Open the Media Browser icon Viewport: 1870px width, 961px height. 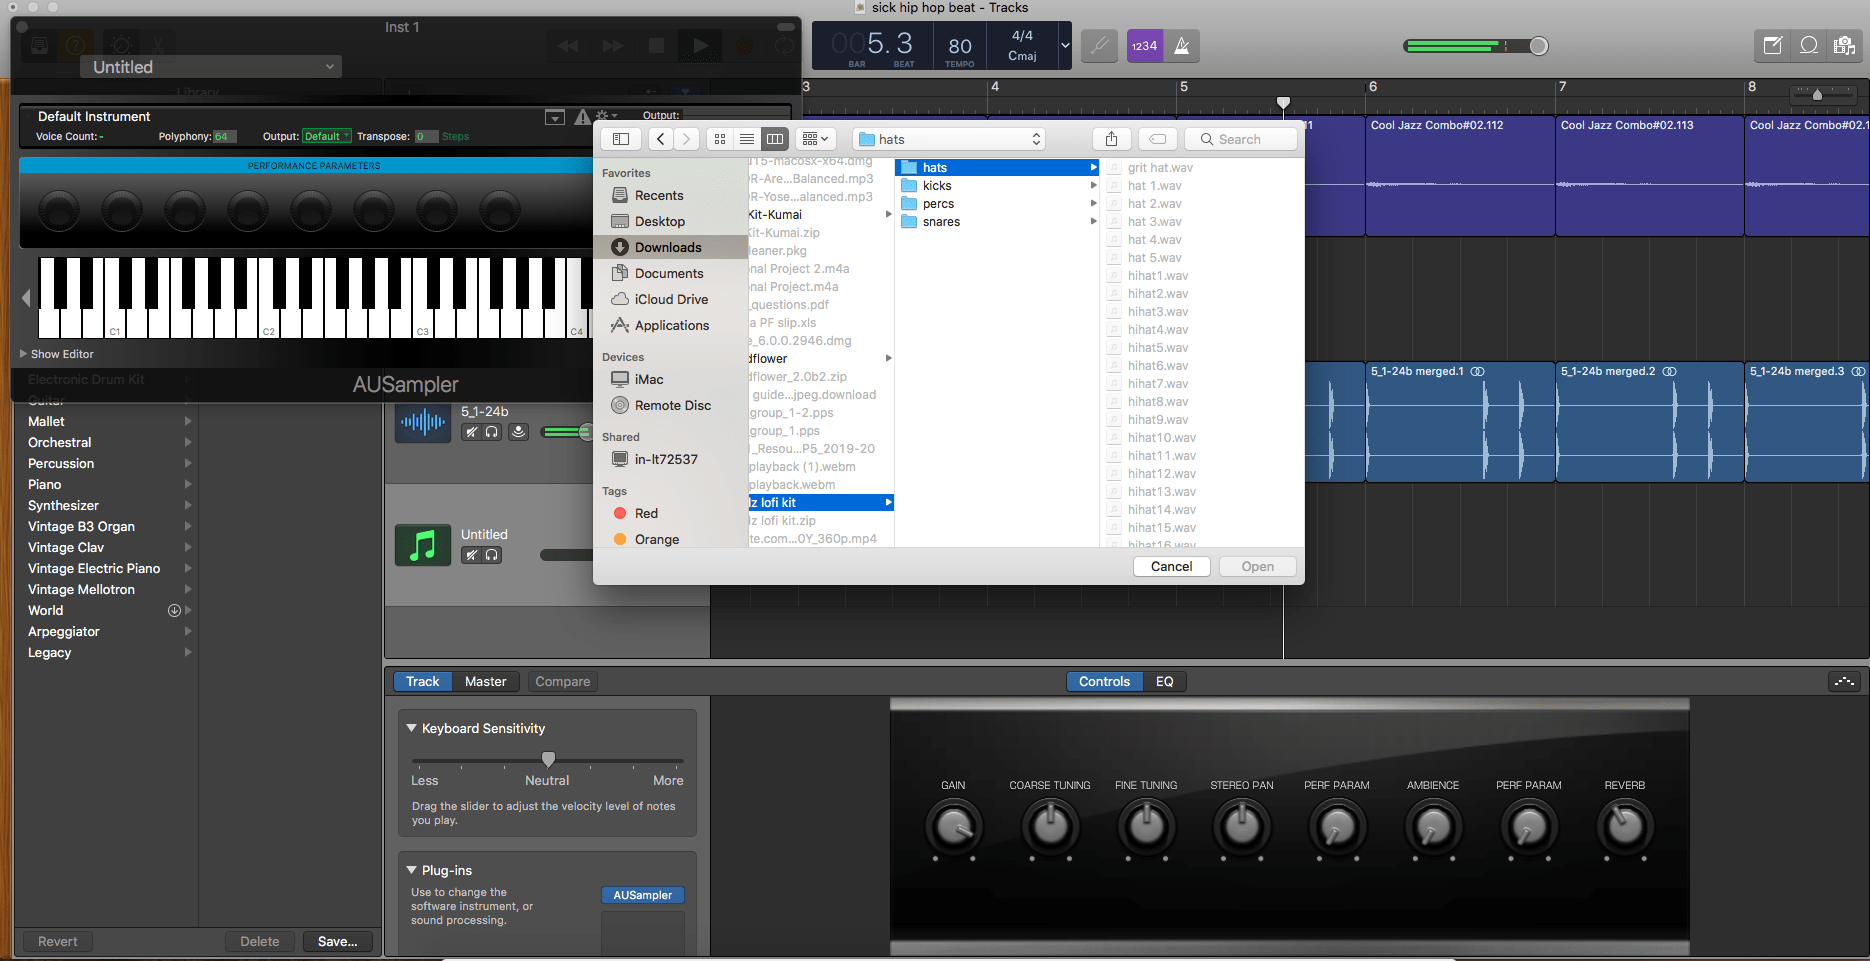[x=1845, y=46]
